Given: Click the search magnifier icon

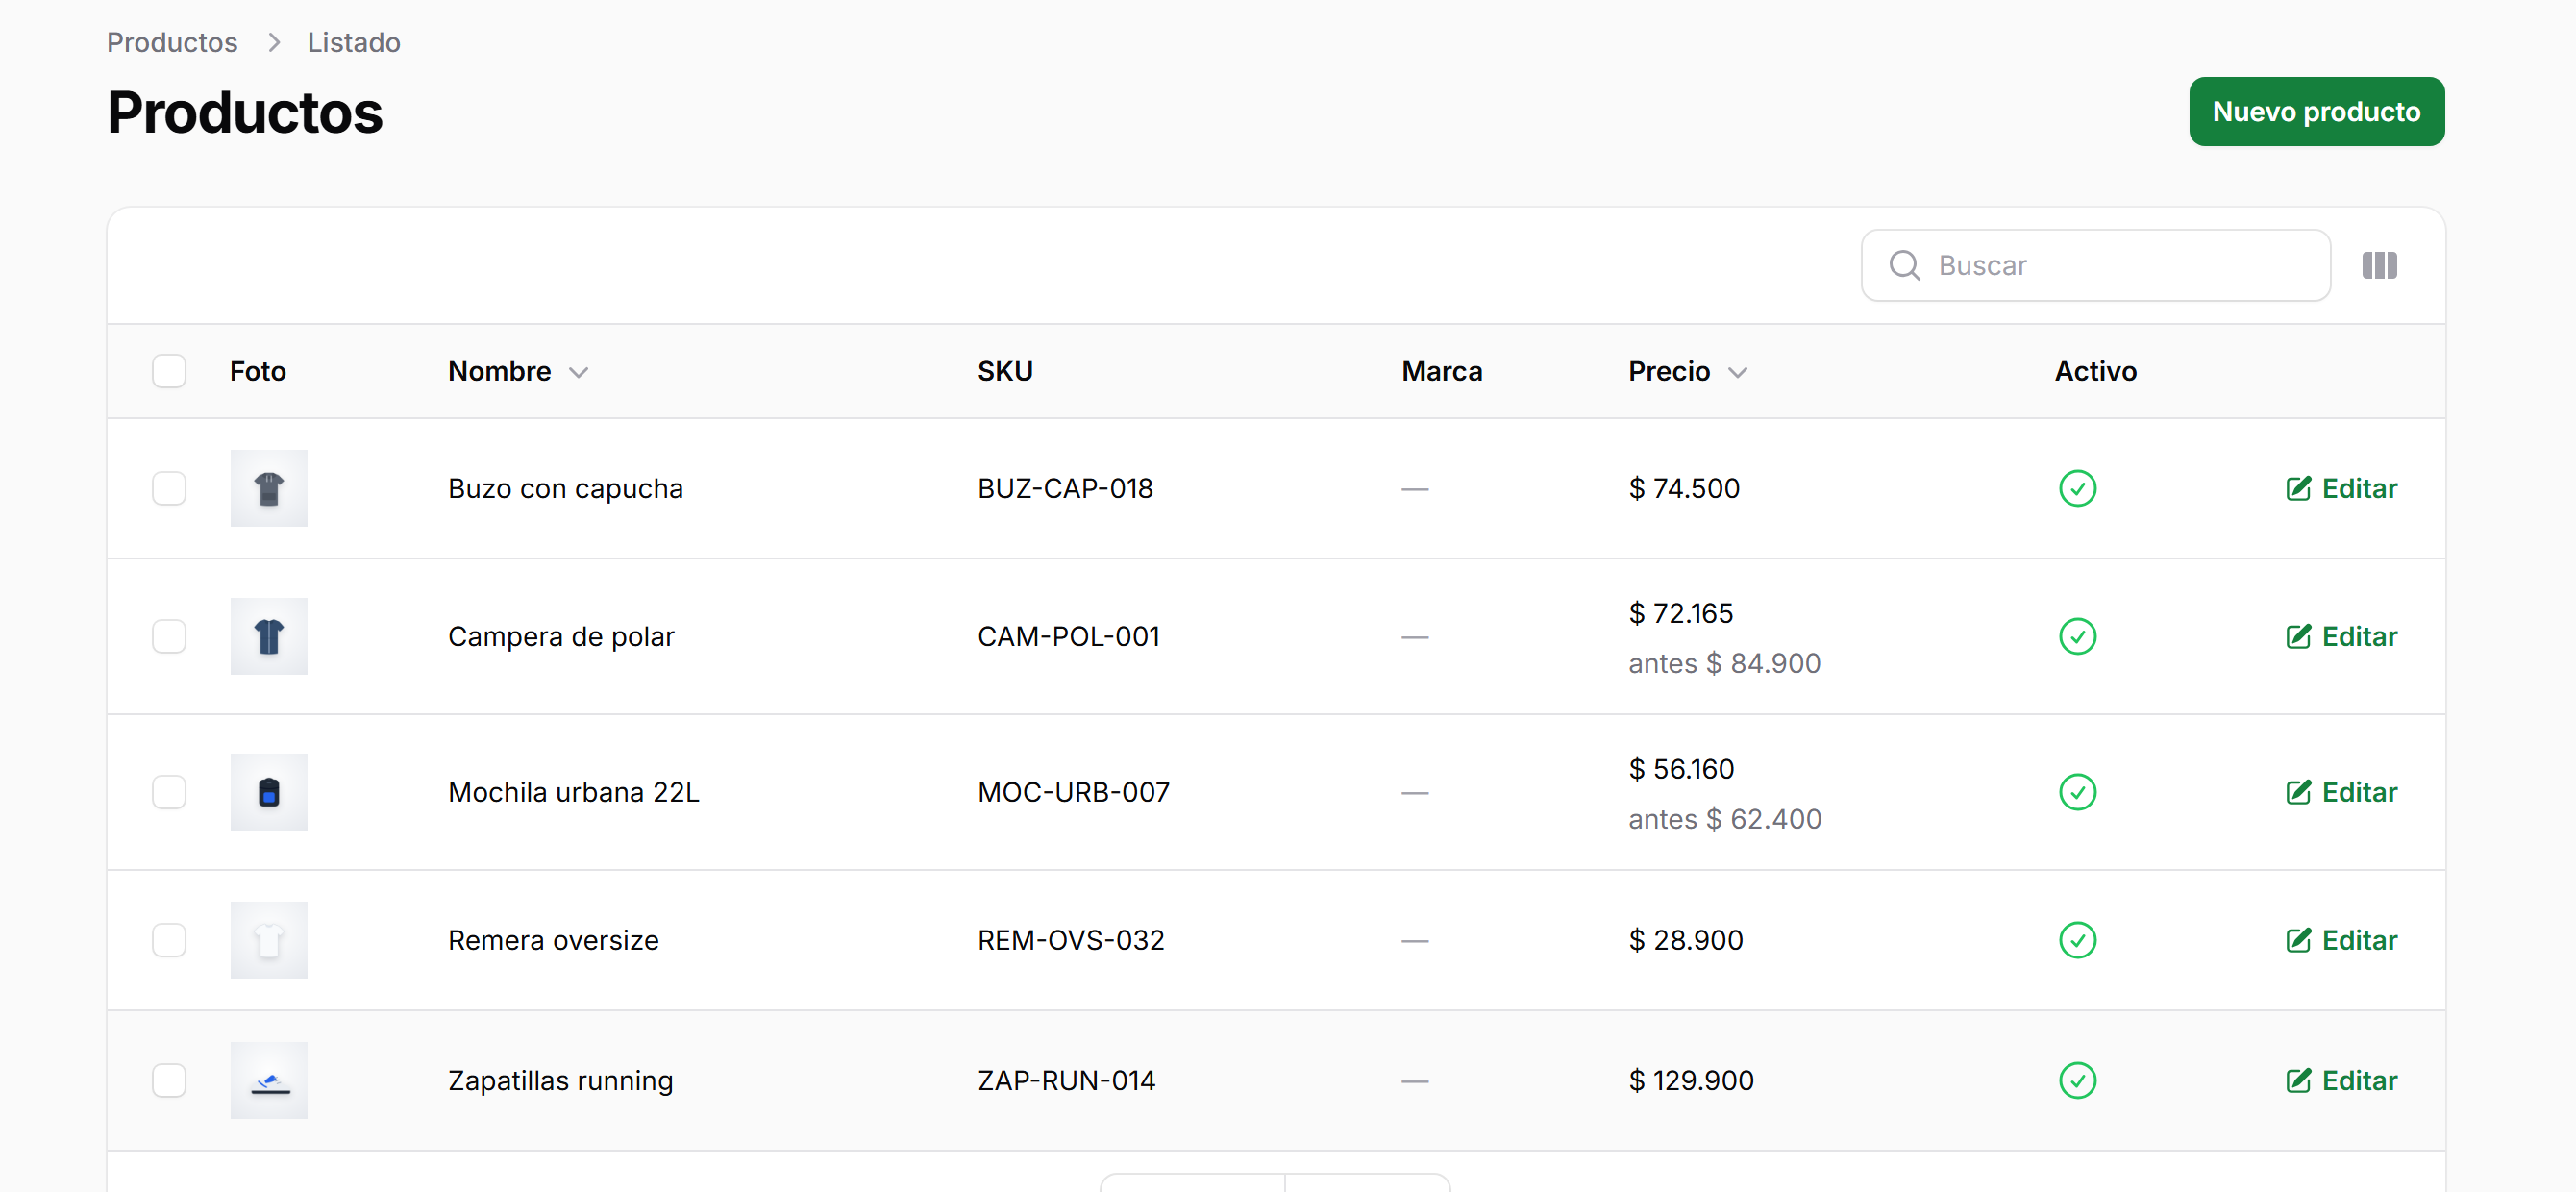Looking at the screenshot, I should tap(1904, 265).
